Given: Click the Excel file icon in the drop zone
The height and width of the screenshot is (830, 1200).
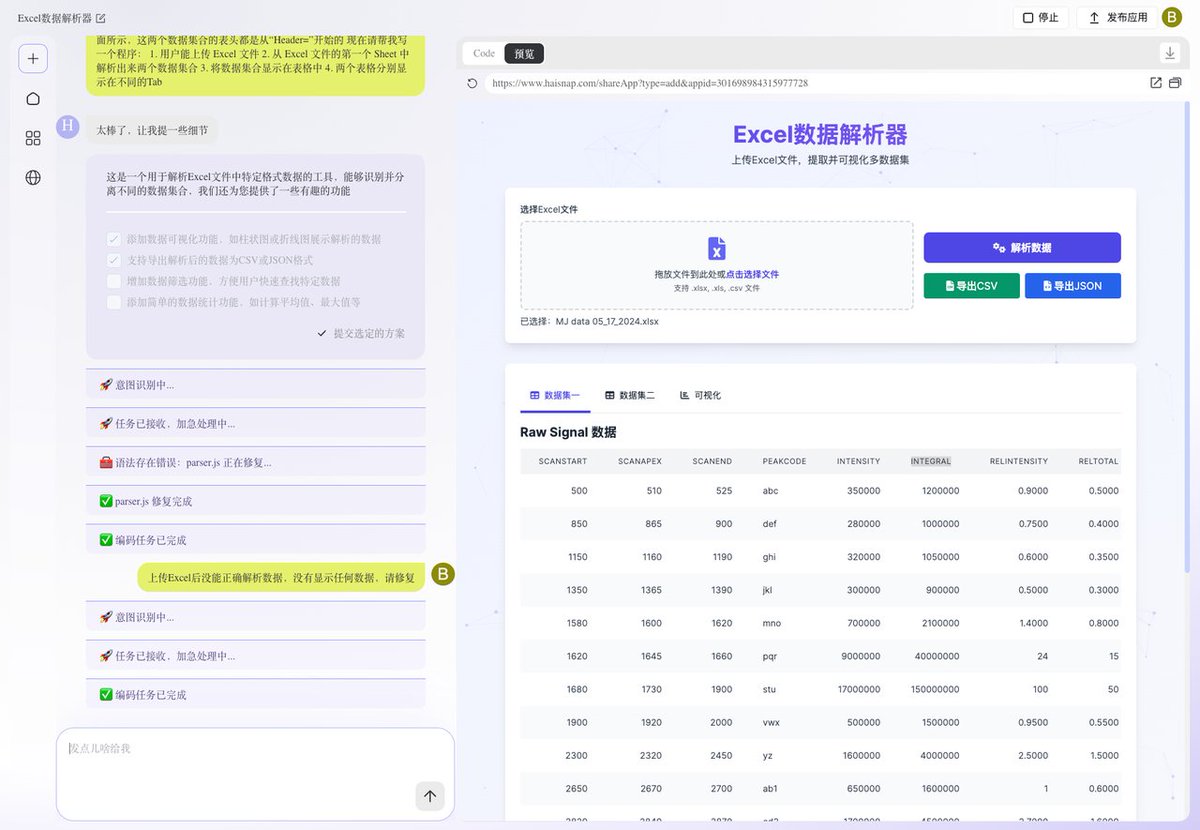Looking at the screenshot, I should click(x=715, y=250).
